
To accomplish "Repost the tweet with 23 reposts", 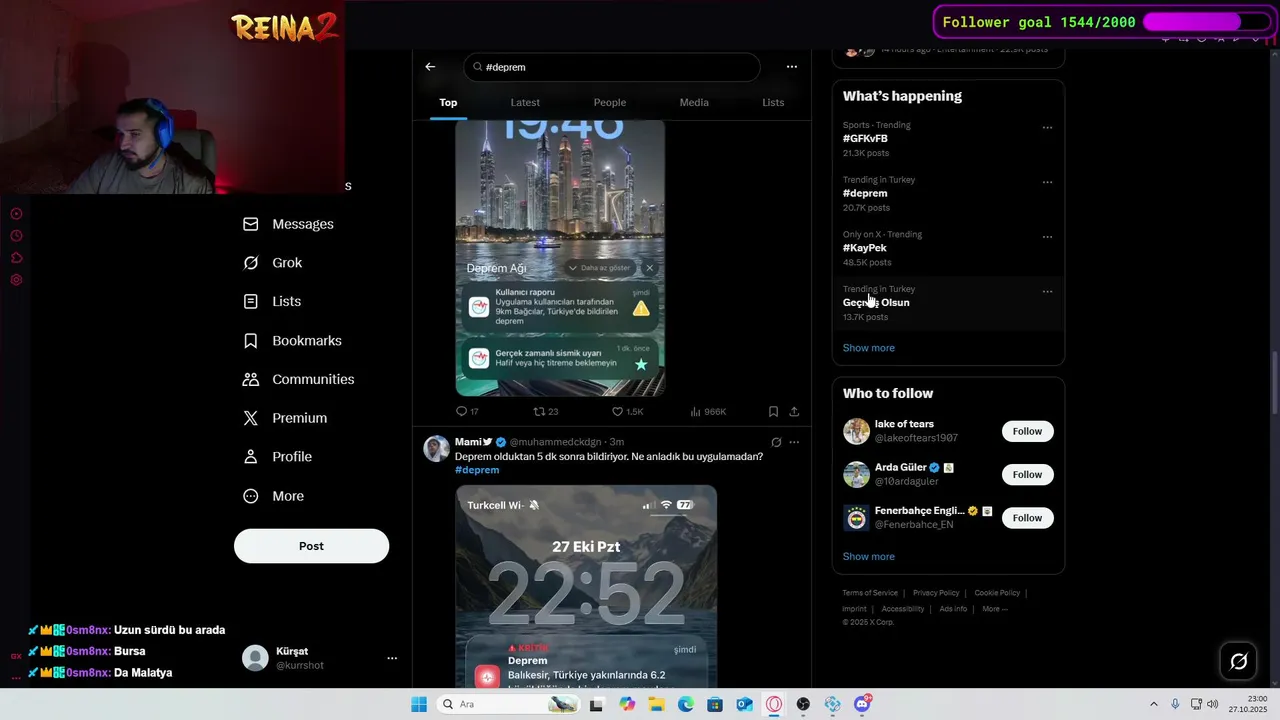I will 546,411.
